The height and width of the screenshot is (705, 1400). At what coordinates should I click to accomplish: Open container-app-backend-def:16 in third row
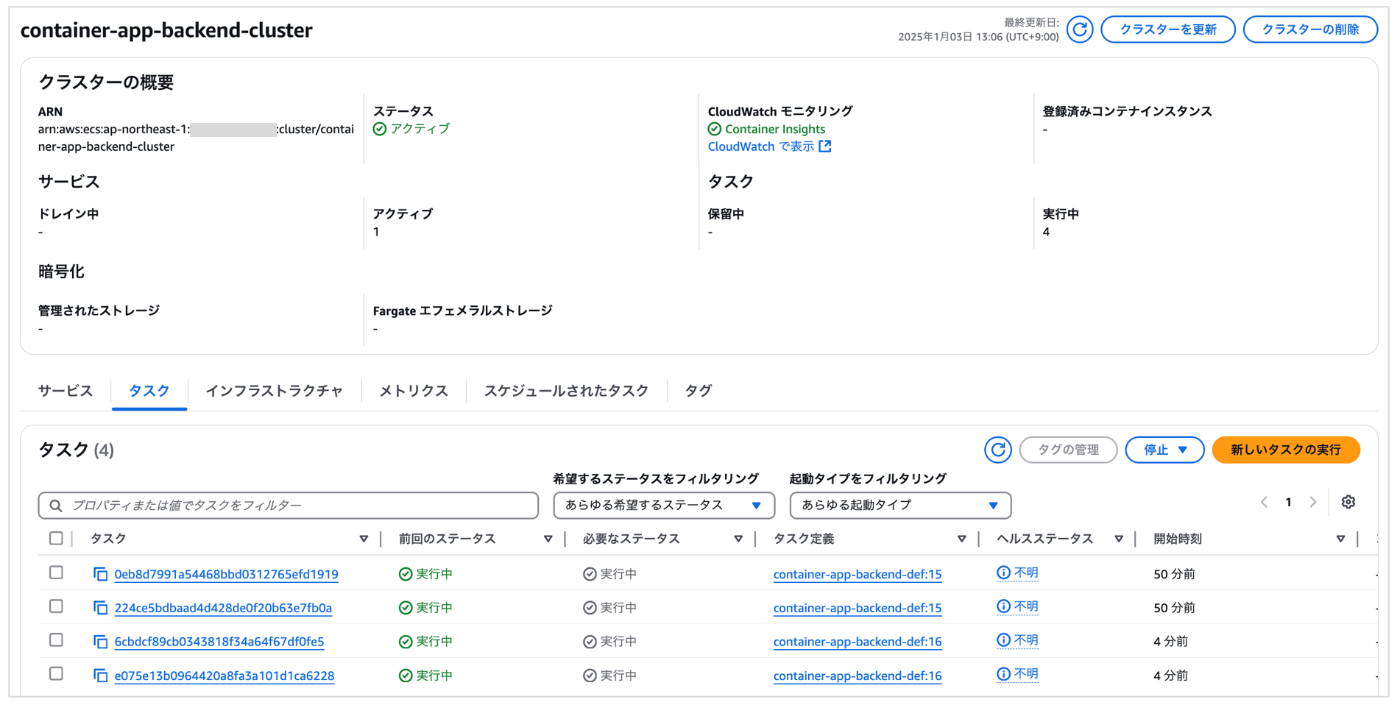[857, 642]
